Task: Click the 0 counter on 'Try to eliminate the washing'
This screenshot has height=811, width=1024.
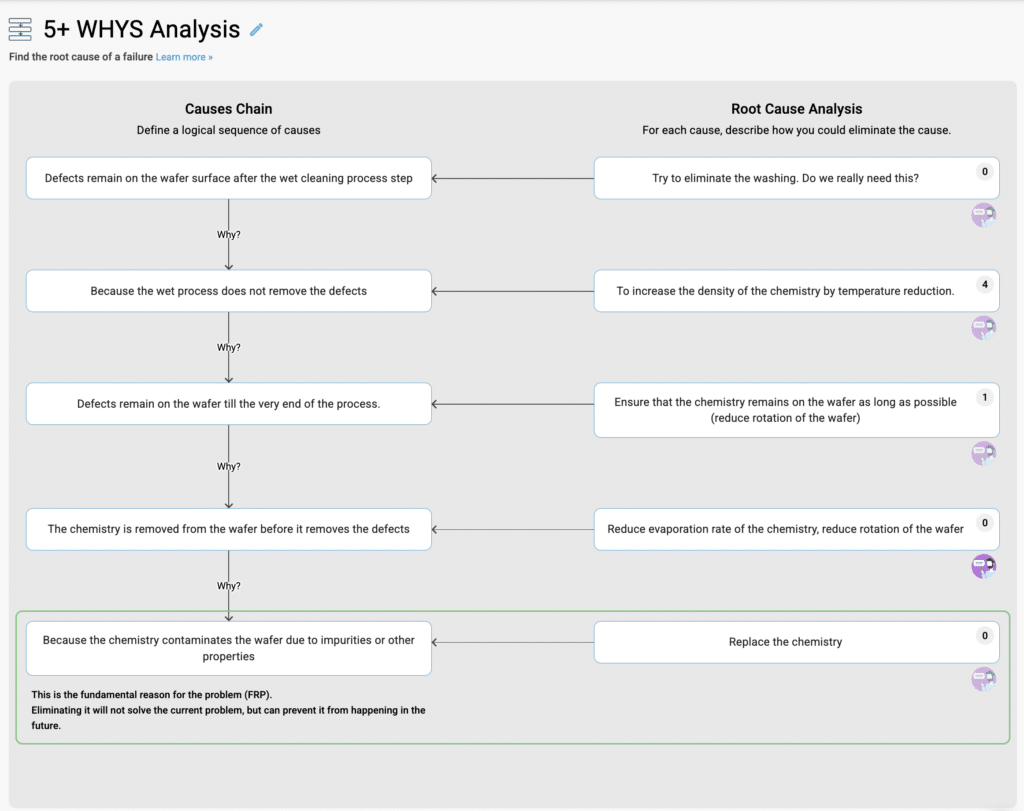Action: 985,172
